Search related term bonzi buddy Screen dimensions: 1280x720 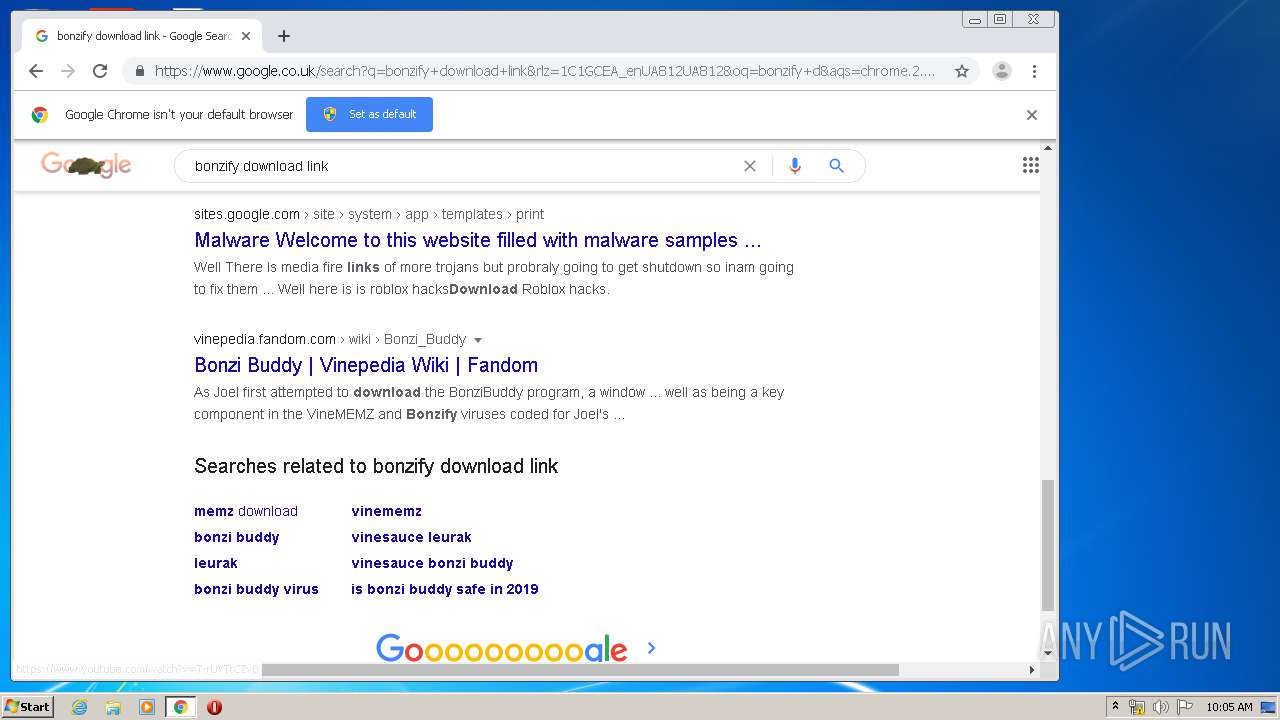point(237,537)
